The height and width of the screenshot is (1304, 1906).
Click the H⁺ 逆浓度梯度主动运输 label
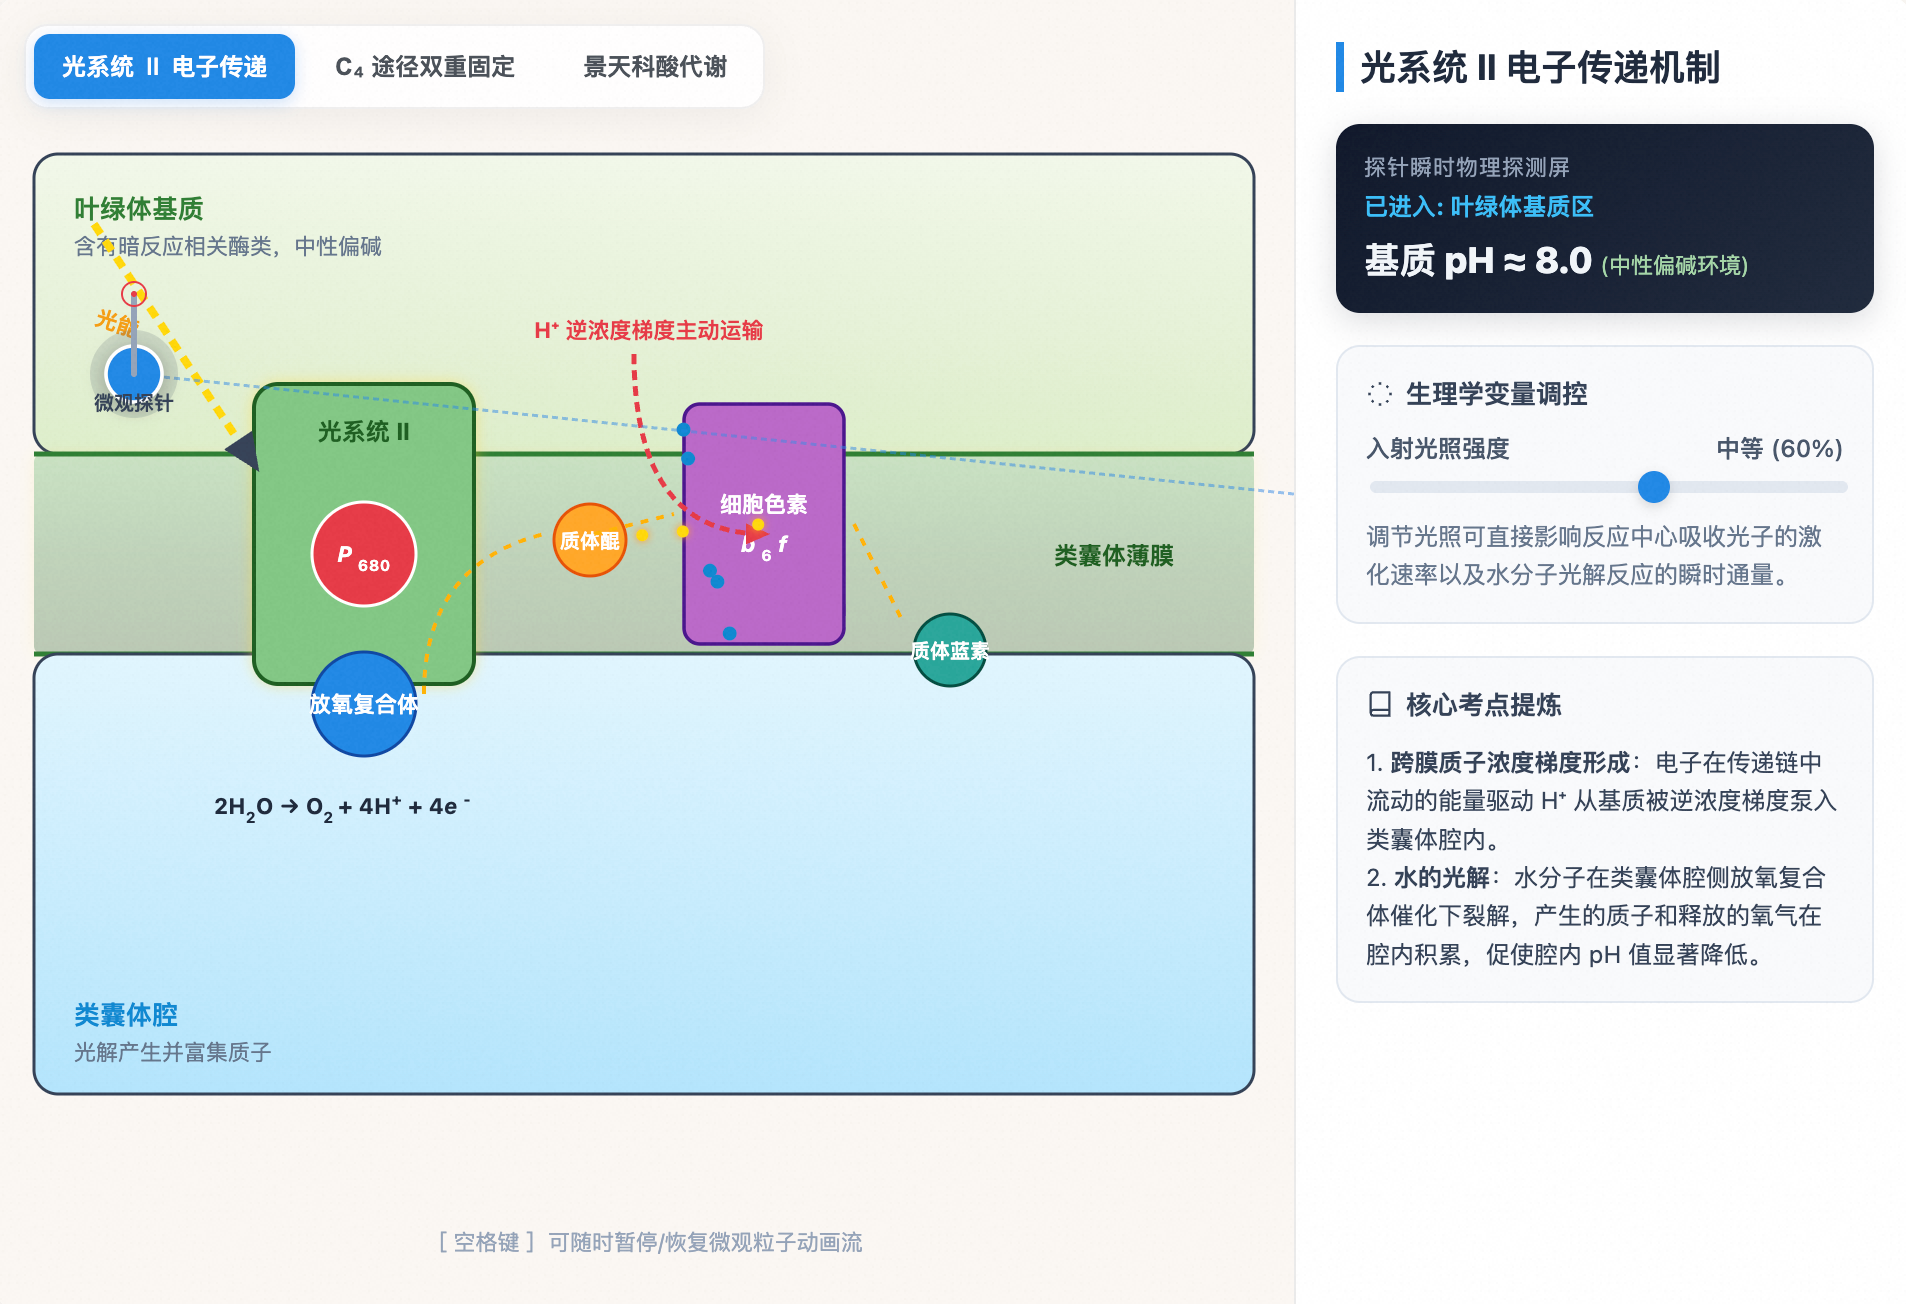point(648,331)
